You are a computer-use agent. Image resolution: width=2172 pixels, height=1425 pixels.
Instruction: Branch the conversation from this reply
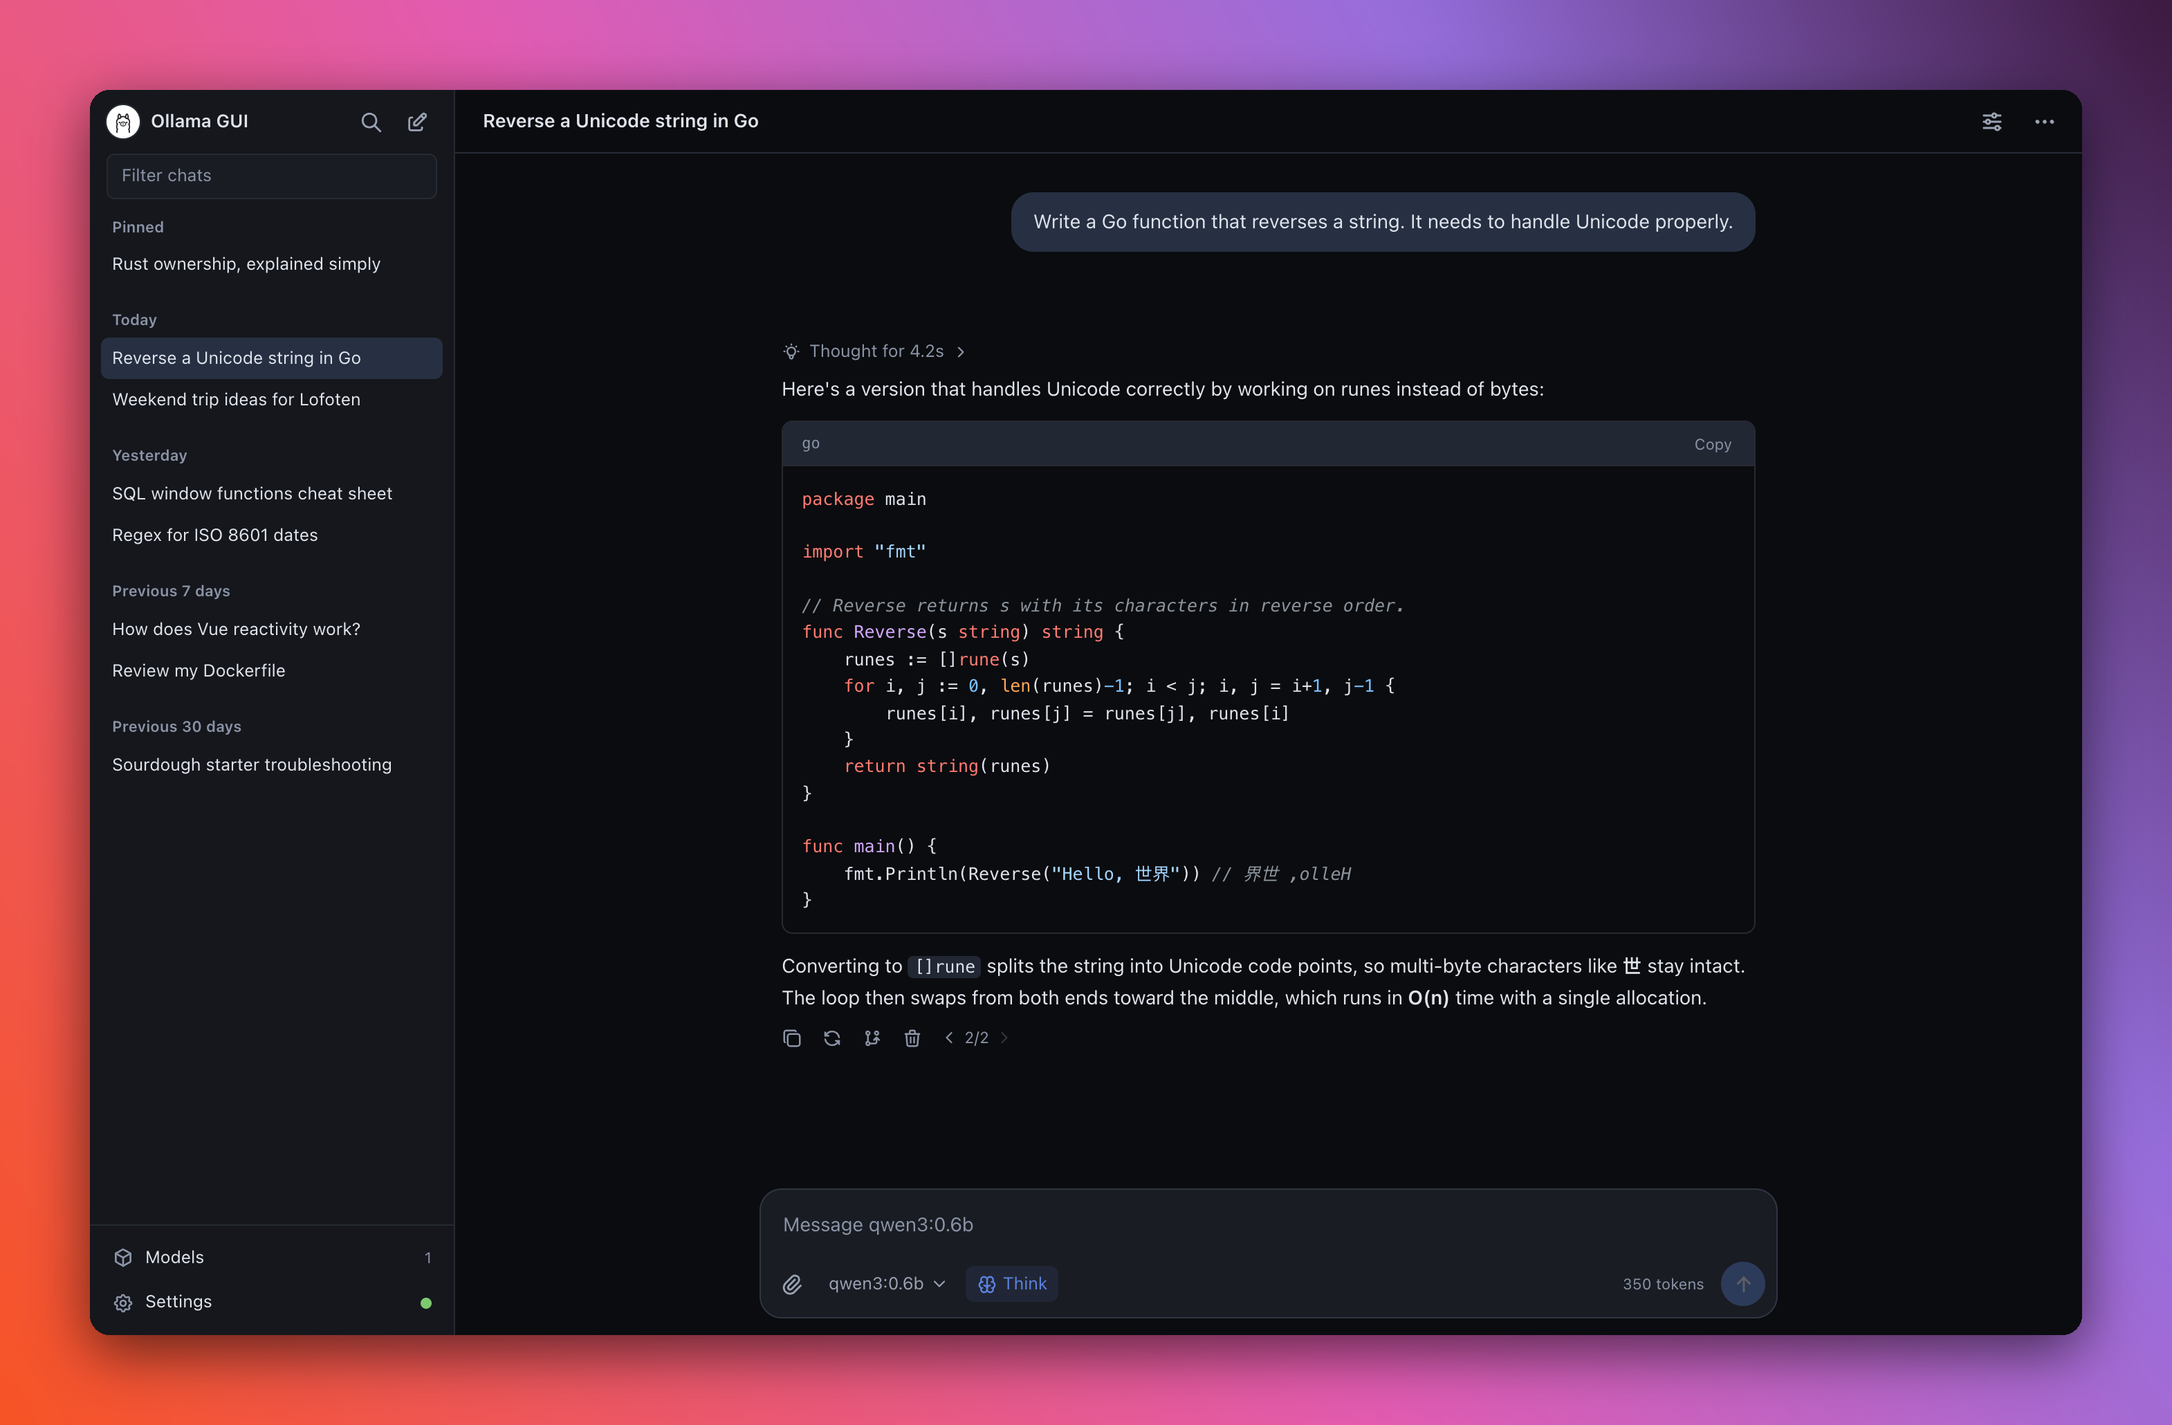pyautogui.click(x=872, y=1038)
